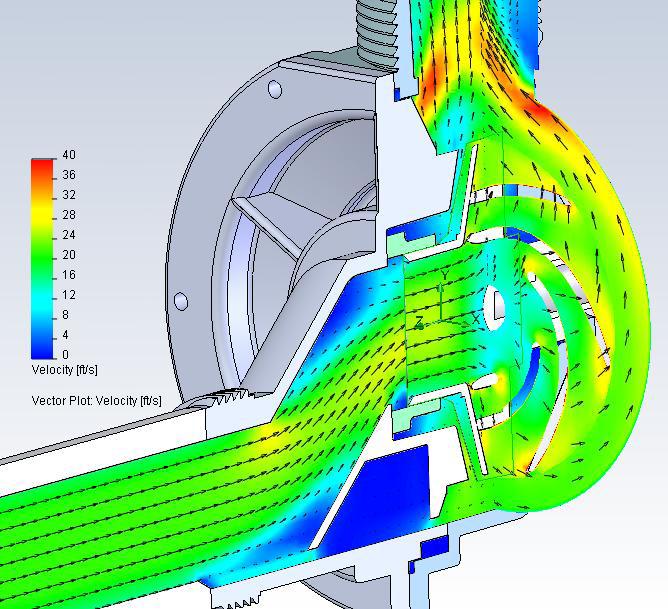Select the top bolt hole on the flange
The image size is (668, 609).
pyautogui.click(x=275, y=91)
